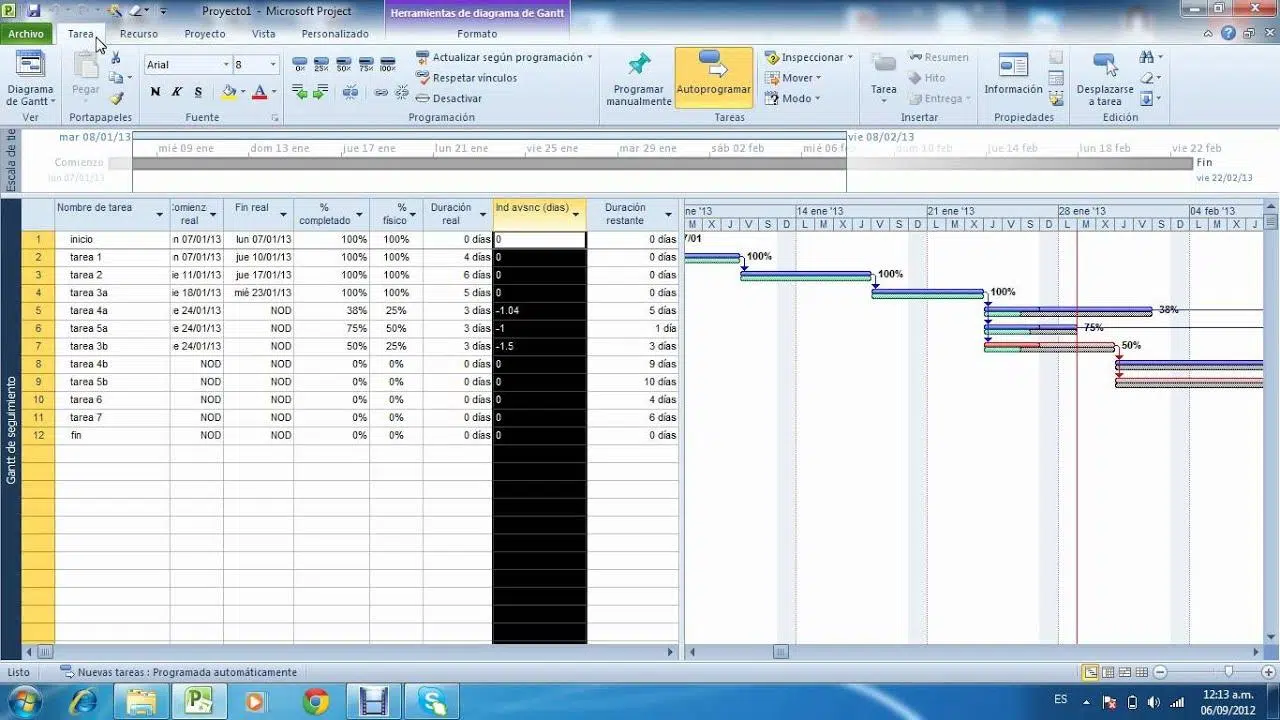1280x720 pixels.
Task: Toggle bold formatting N button
Action: pyautogui.click(x=155, y=92)
